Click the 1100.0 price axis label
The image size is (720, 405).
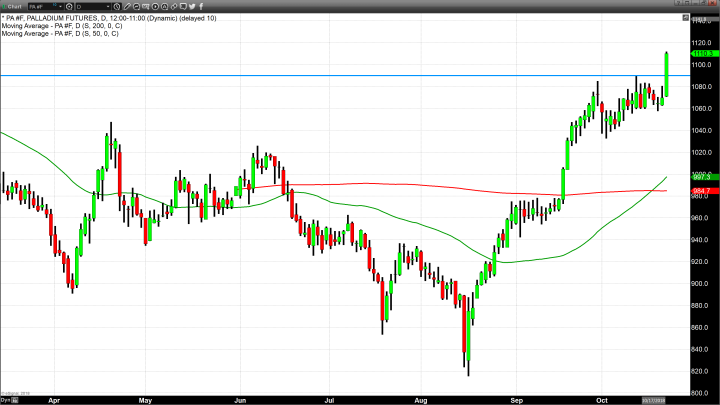click(702, 65)
